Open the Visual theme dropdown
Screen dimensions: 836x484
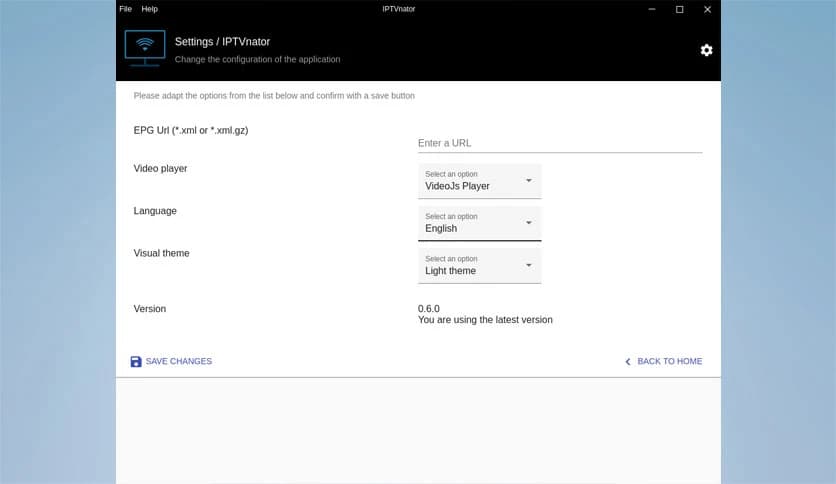pyautogui.click(x=479, y=265)
